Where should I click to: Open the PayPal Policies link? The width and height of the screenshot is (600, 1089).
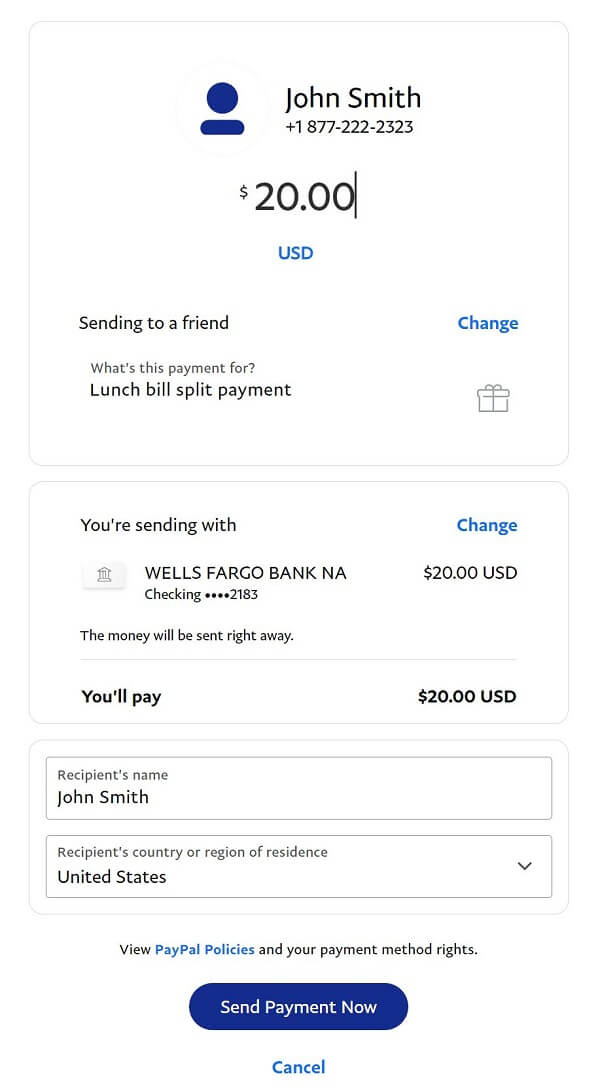205,949
